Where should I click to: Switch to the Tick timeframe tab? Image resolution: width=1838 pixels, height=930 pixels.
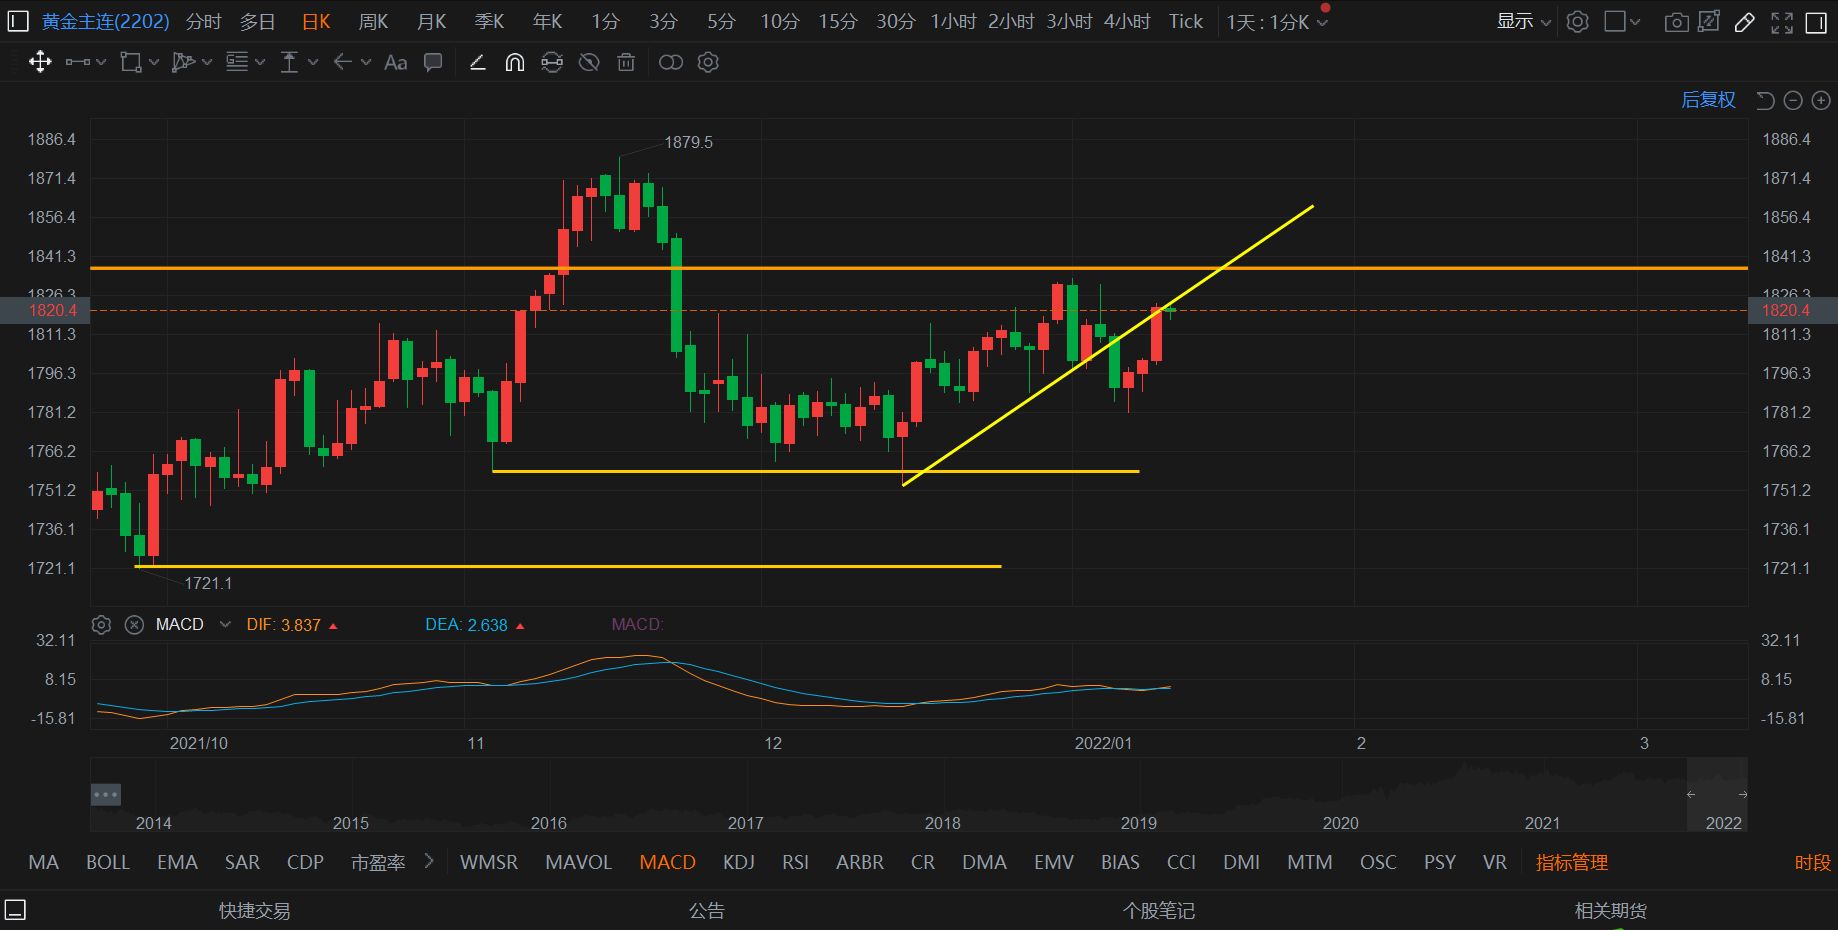coord(1186,21)
